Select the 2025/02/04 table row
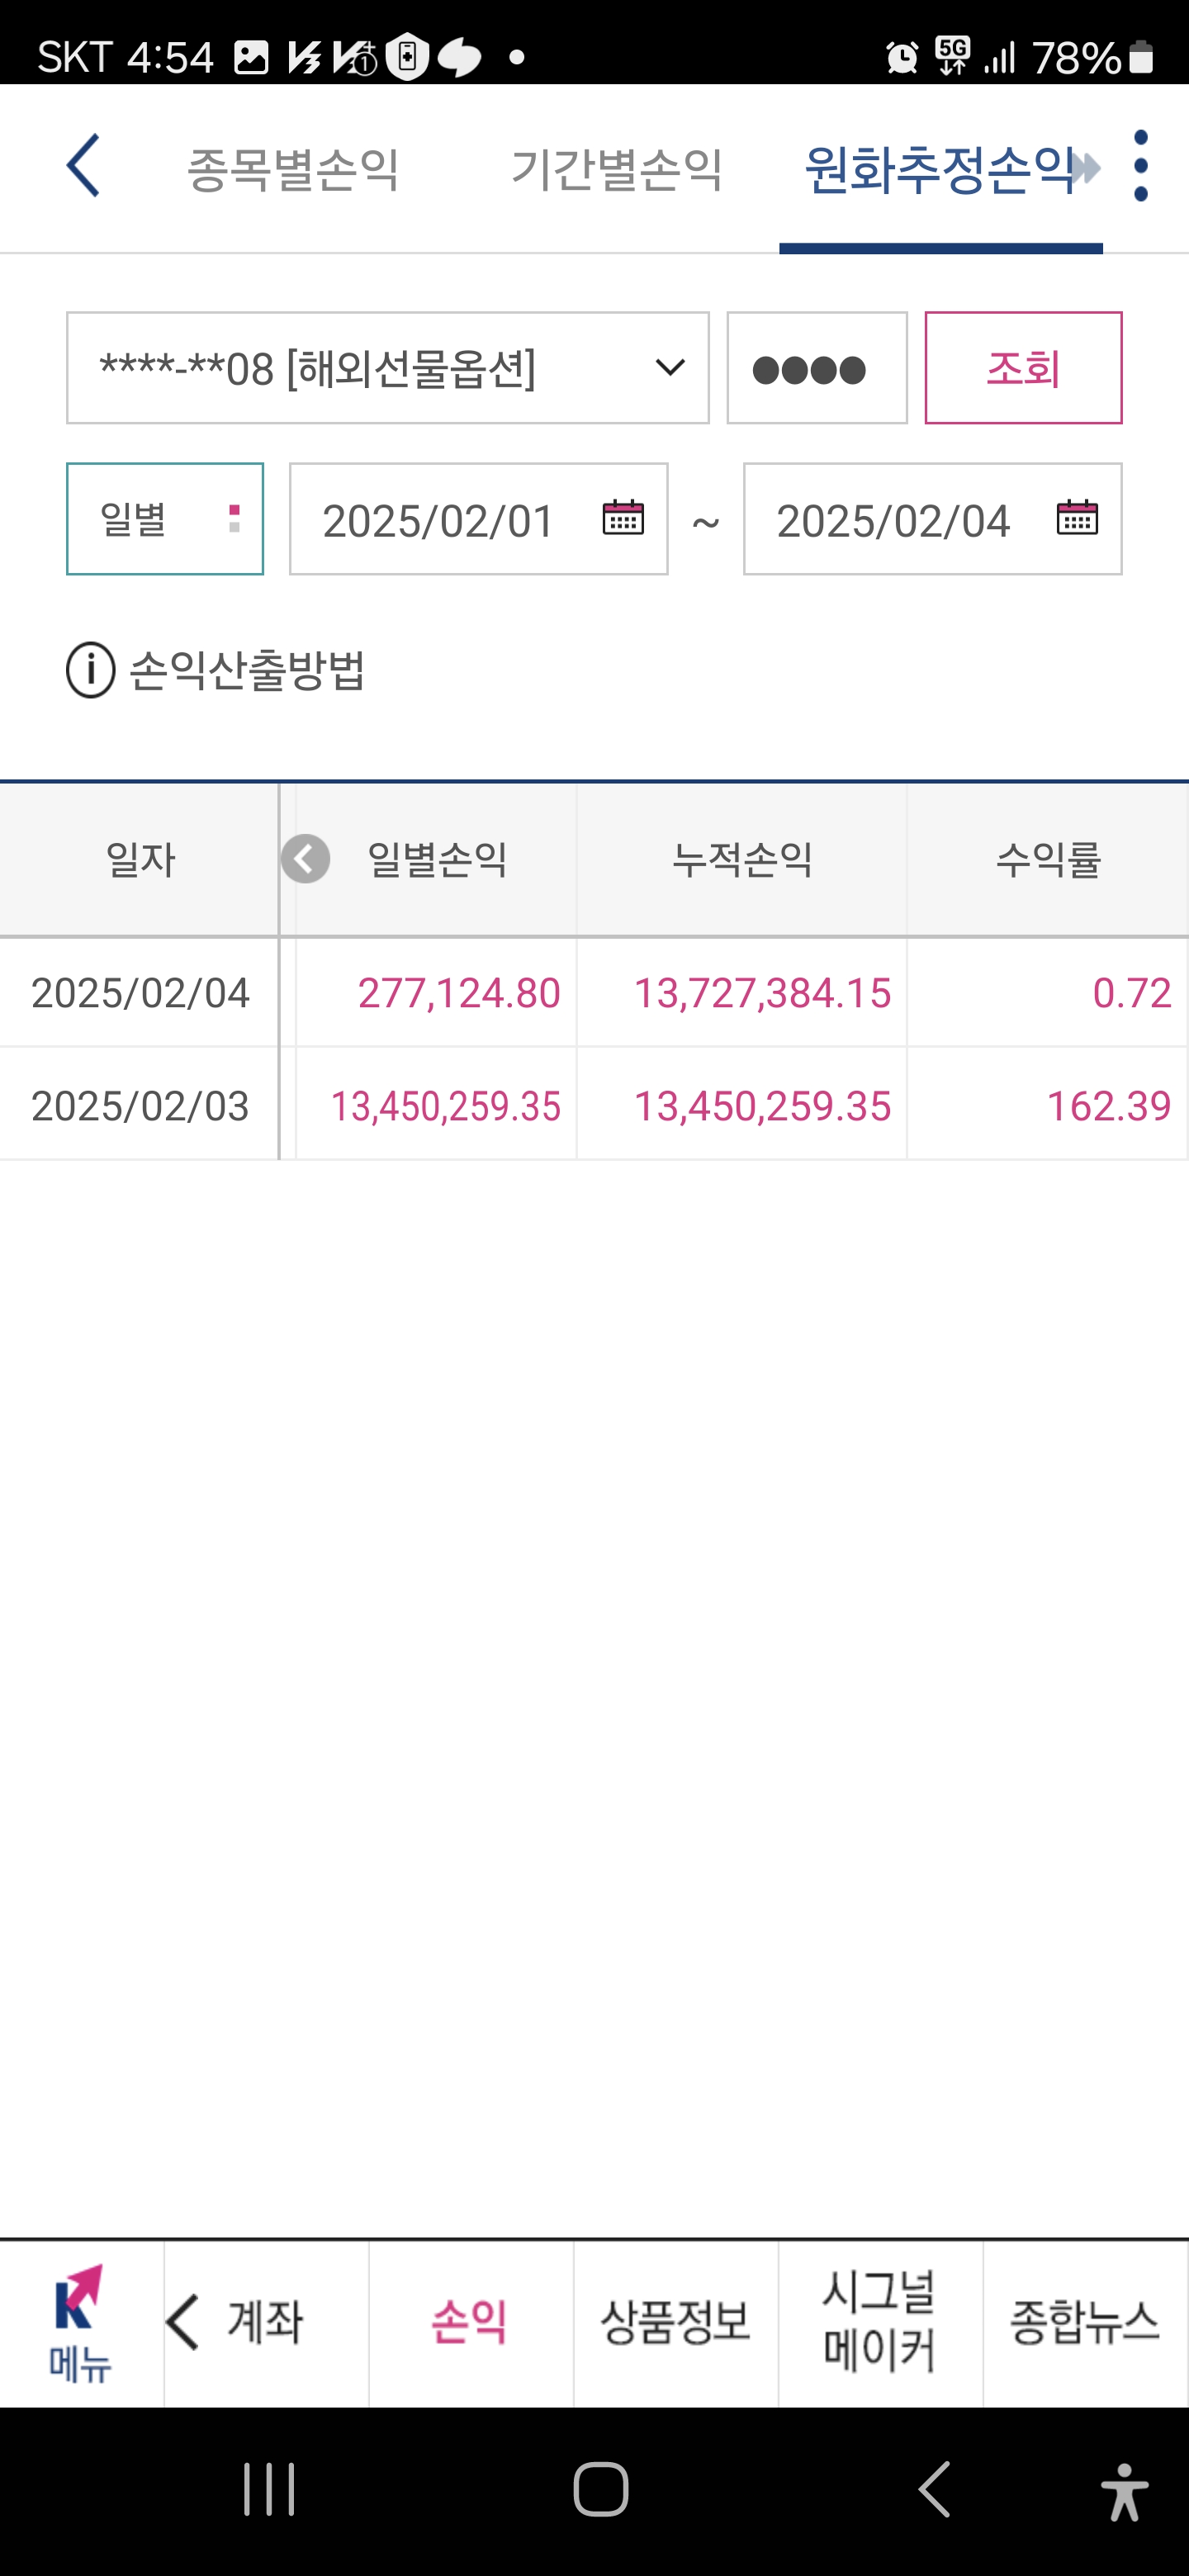 (x=594, y=993)
